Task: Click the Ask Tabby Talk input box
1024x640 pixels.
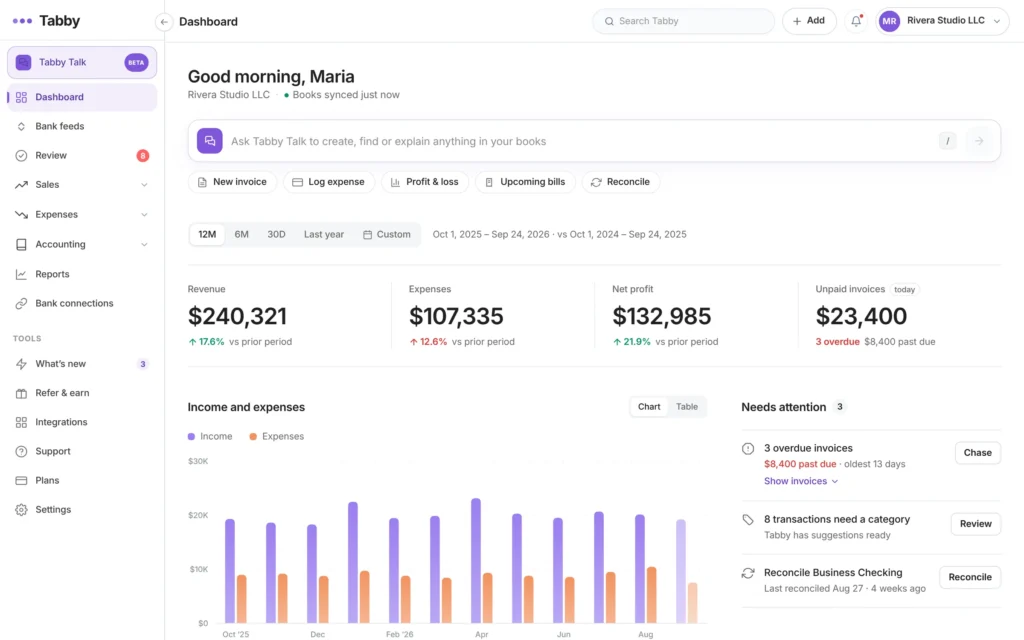Action: 594,141
